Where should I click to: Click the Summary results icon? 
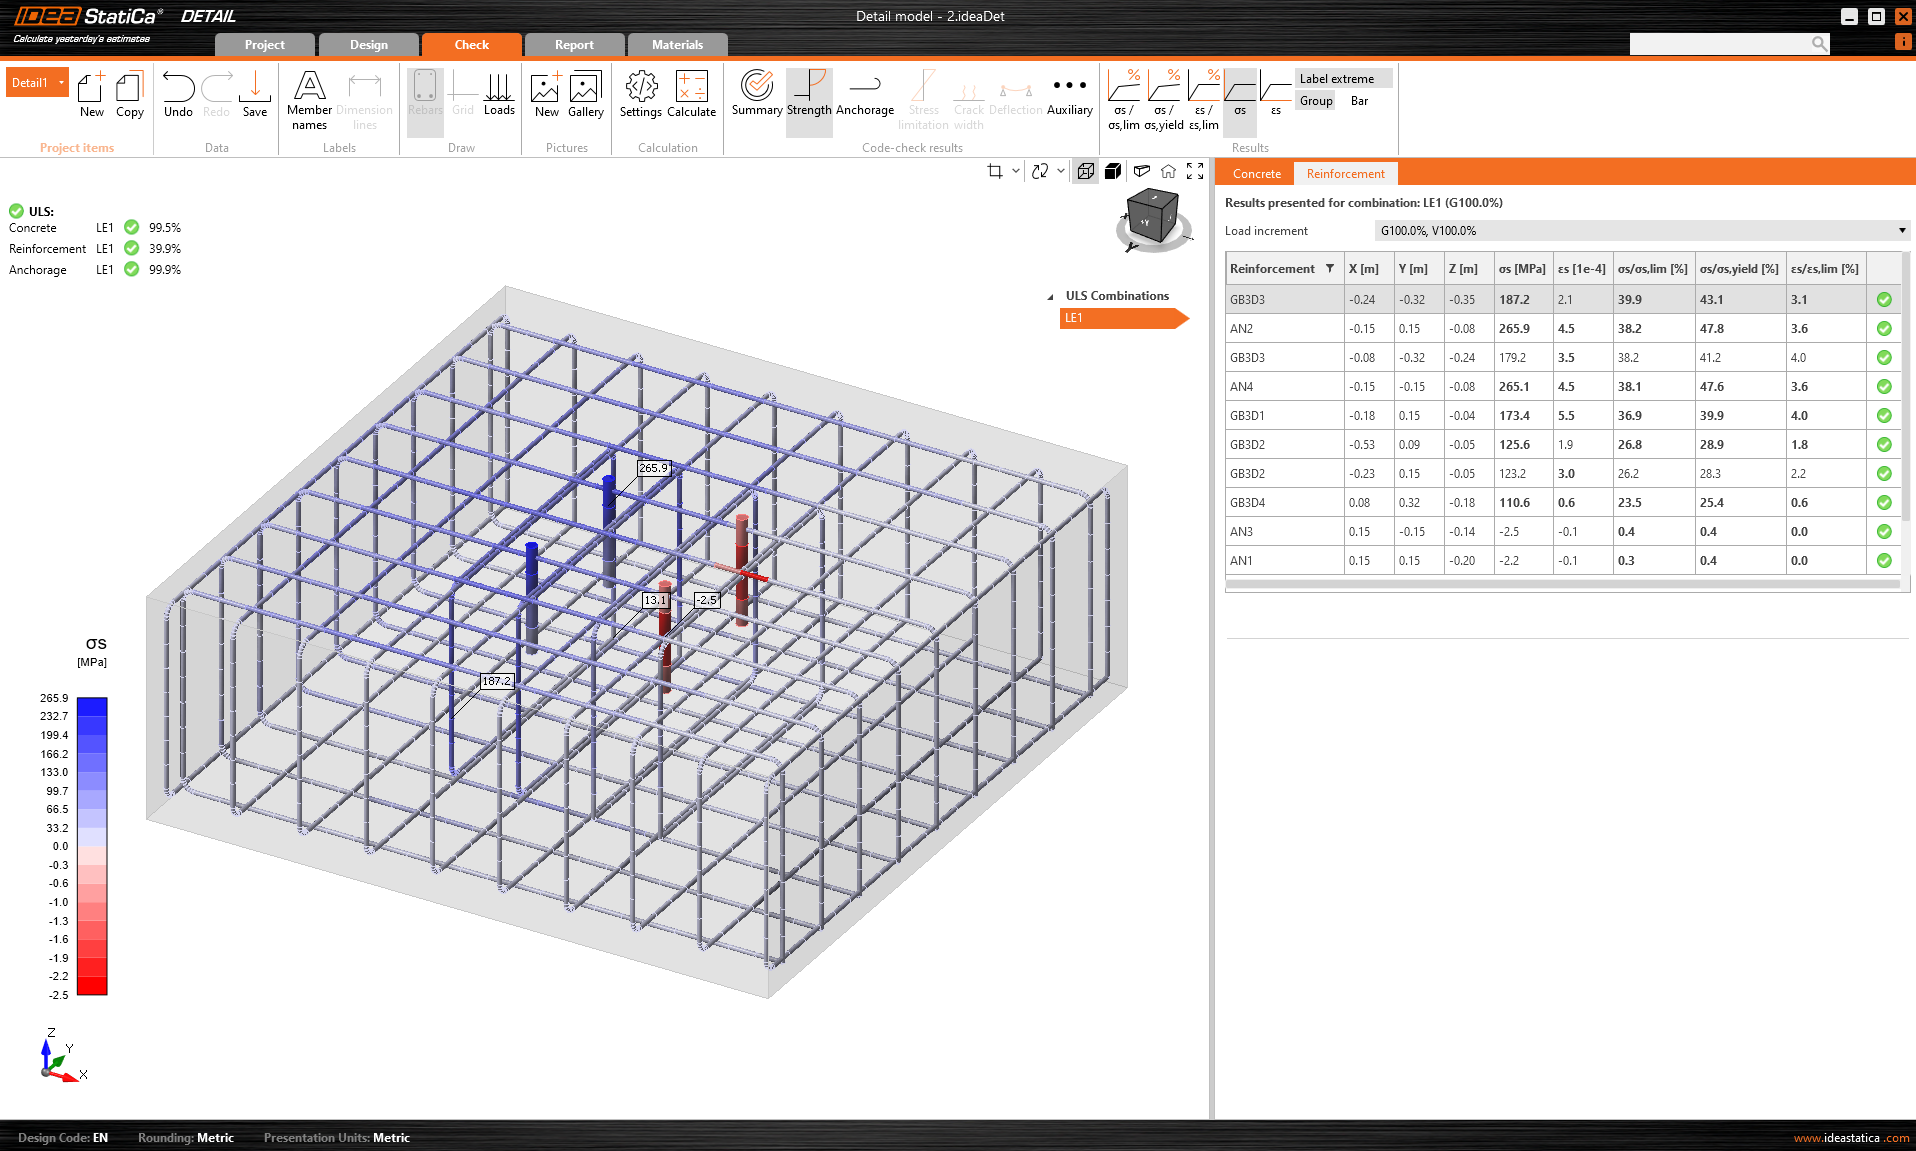coord(757,95)
